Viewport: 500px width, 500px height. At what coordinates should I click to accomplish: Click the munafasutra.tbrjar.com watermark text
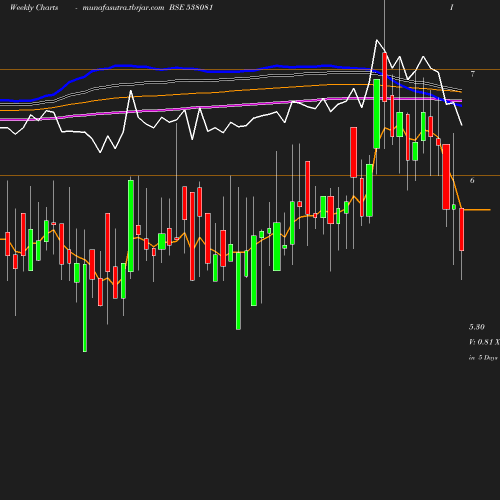coord(123,8)
